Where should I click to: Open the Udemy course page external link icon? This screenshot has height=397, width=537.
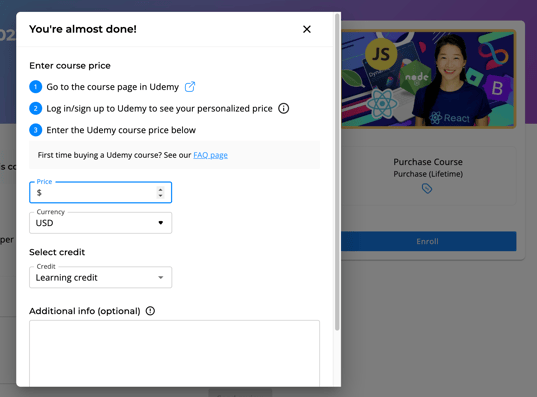point(190,87)
